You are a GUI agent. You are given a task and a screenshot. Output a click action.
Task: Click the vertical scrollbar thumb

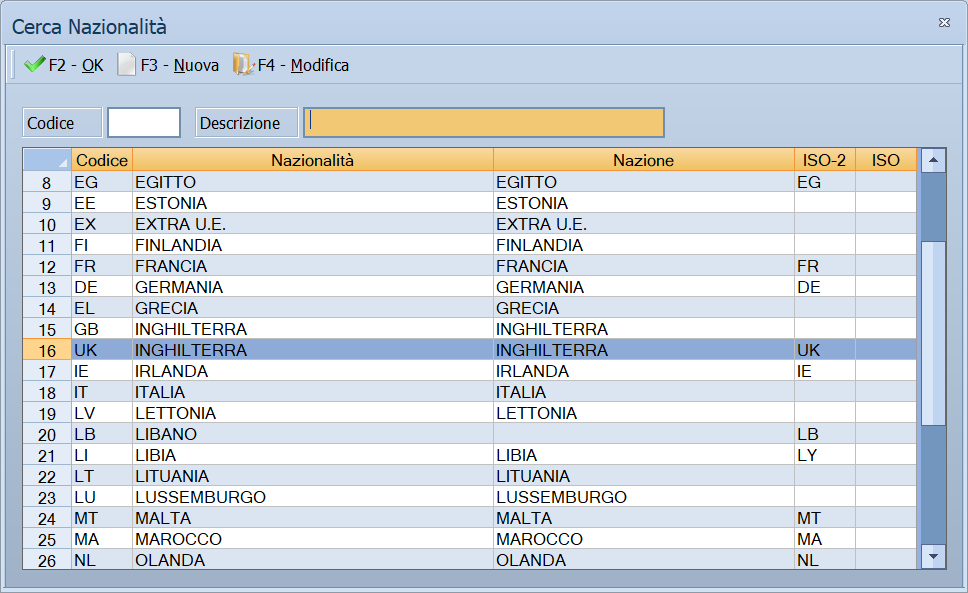(x=933, y=333)
